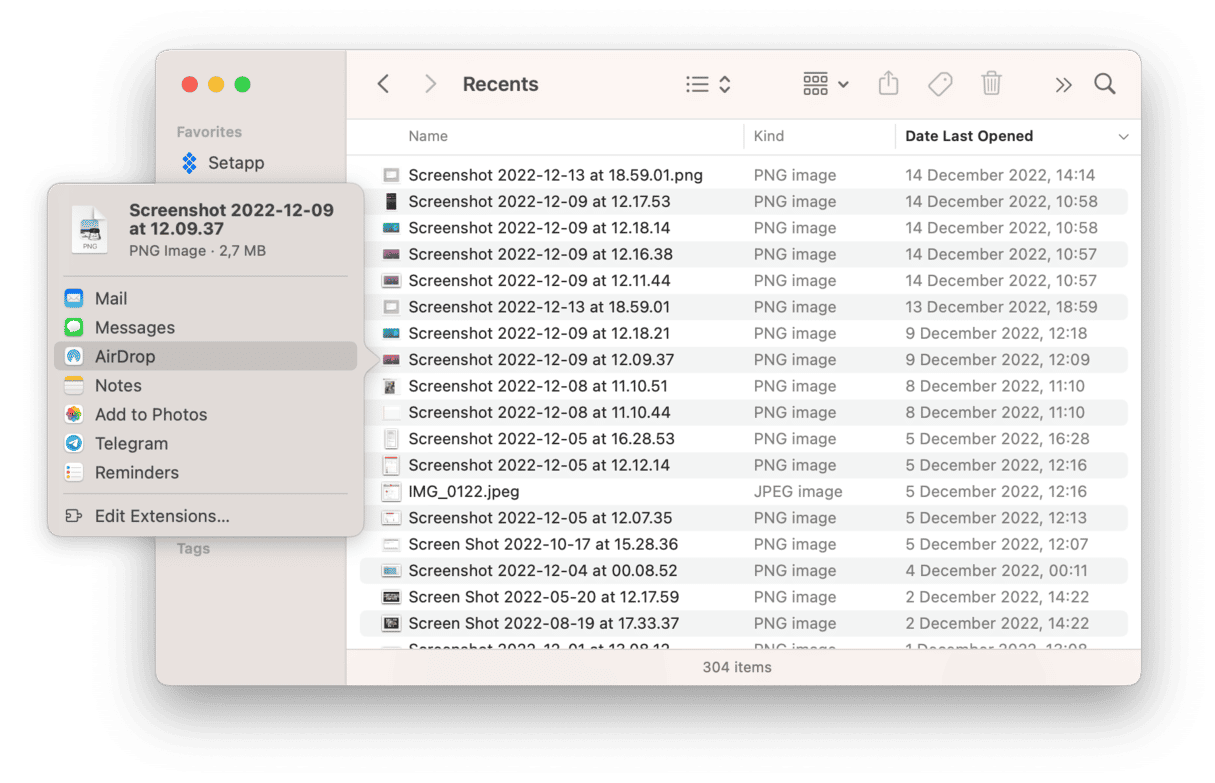The image size is (1215, 783).
Task: Share via Mail
Action: tap(205, 298)
